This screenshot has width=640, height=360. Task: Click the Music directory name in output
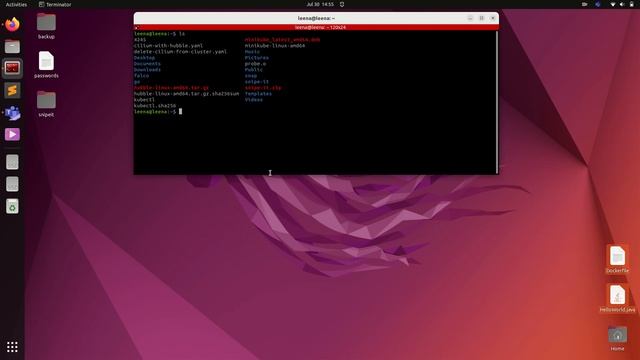click(x=252, y=52)
